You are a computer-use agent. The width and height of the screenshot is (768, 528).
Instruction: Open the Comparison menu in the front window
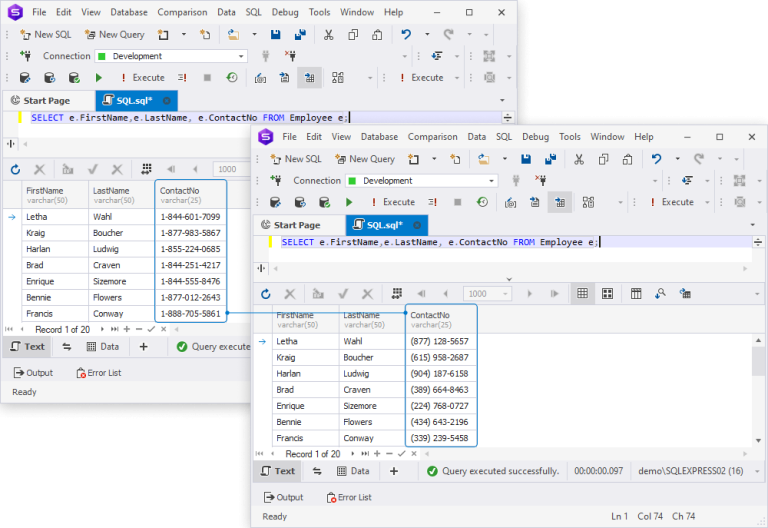[432, 137]
